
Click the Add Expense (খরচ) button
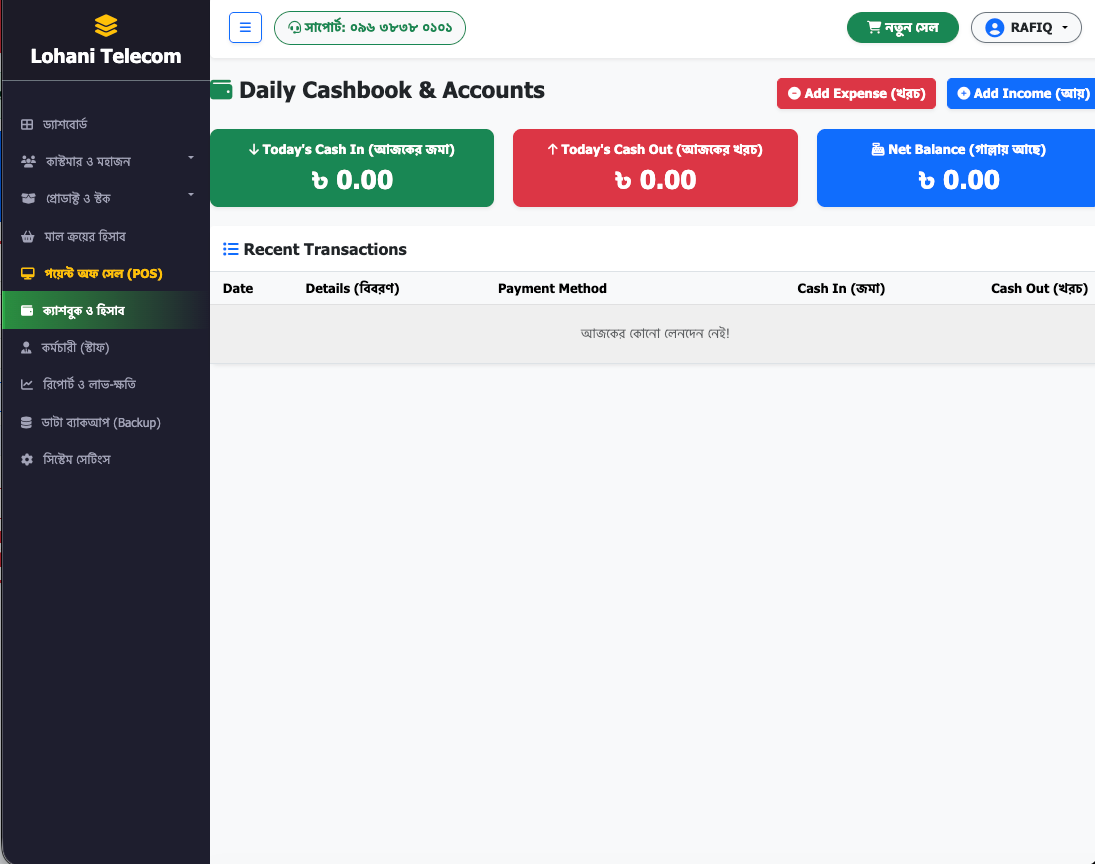click(856, 93)
